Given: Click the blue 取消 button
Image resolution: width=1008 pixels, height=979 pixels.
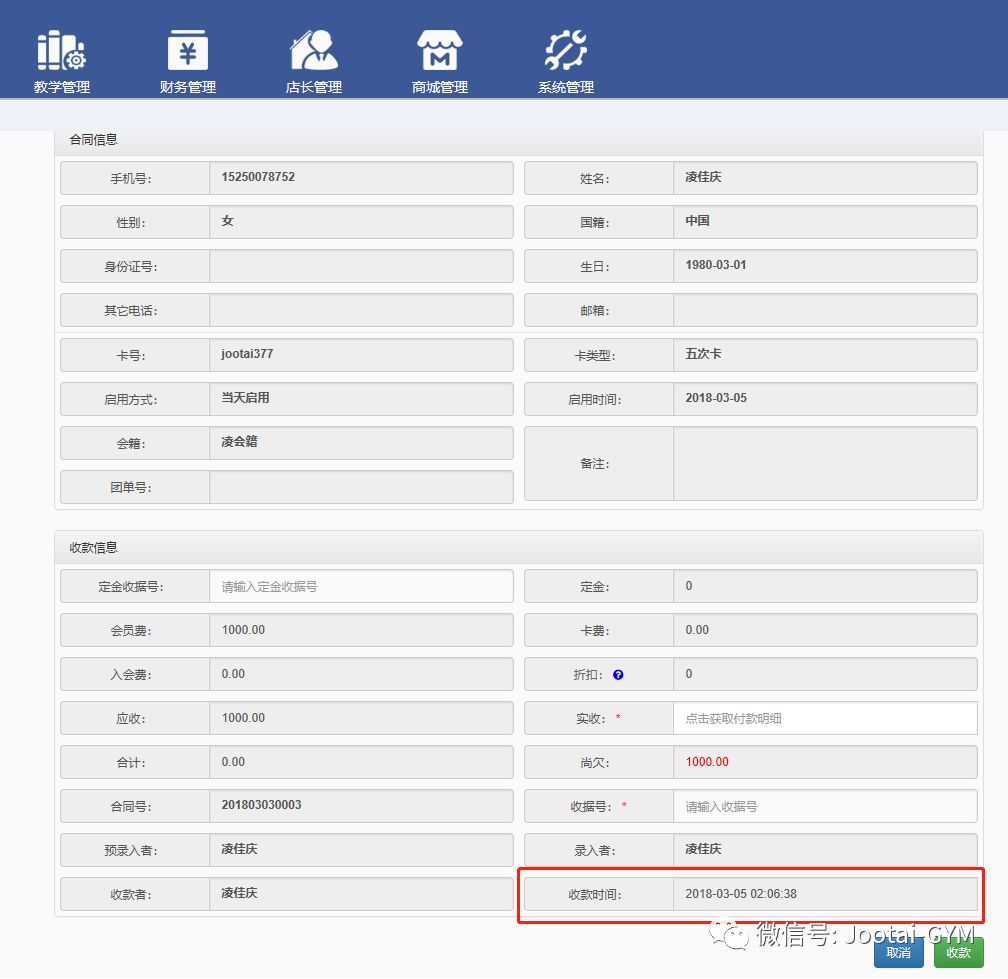Looking at the screenshot, I should (898, 953).
